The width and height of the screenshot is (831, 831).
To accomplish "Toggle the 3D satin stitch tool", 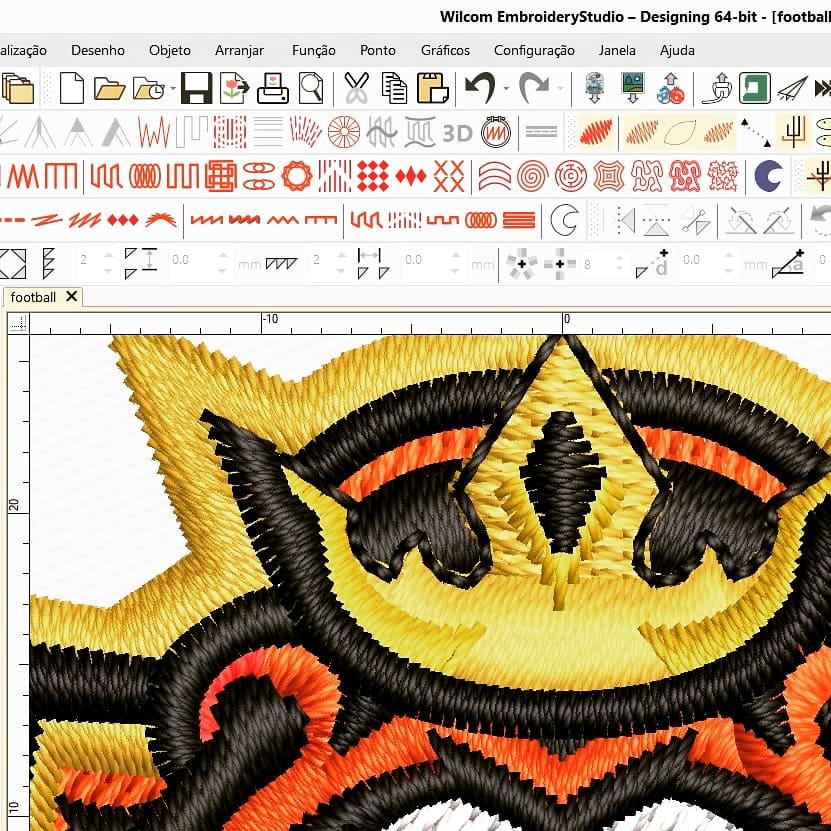I will click(x=457, y=132).
